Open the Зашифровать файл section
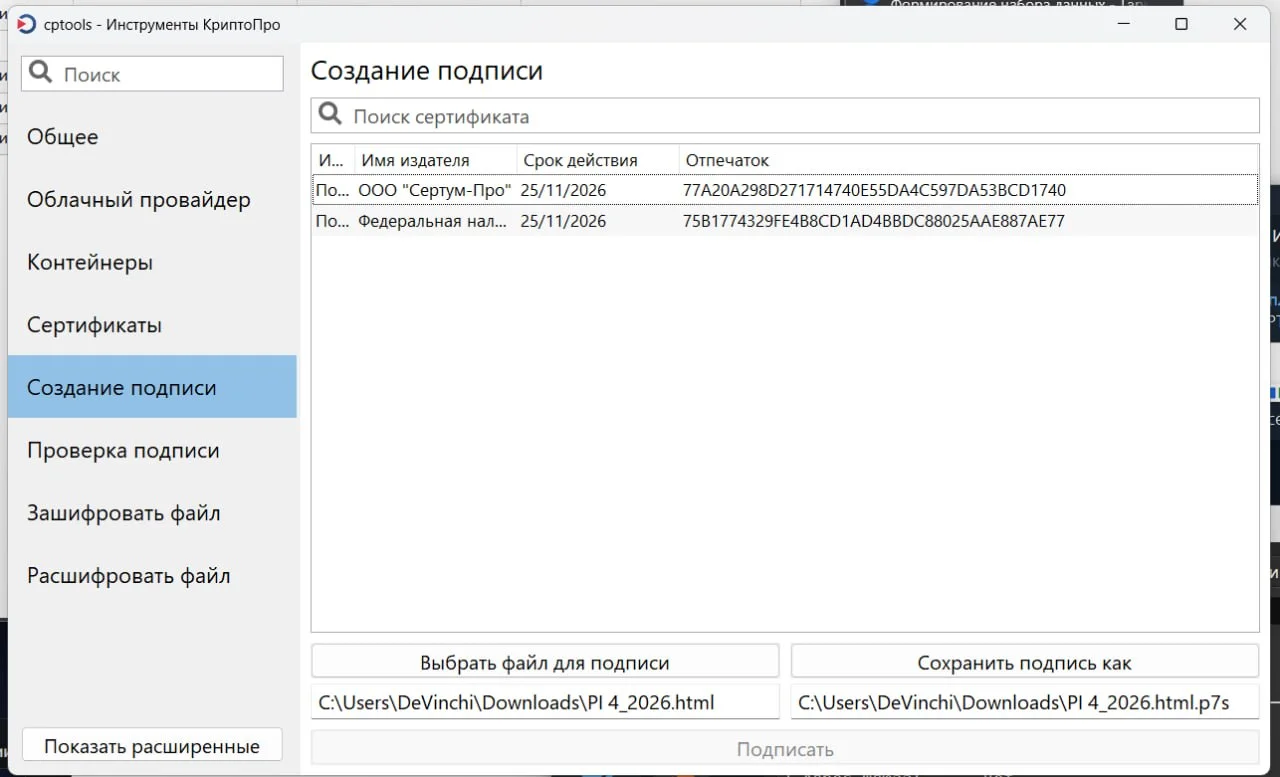This screenshot has width=1280, height=777. click(x=152, y=513)
